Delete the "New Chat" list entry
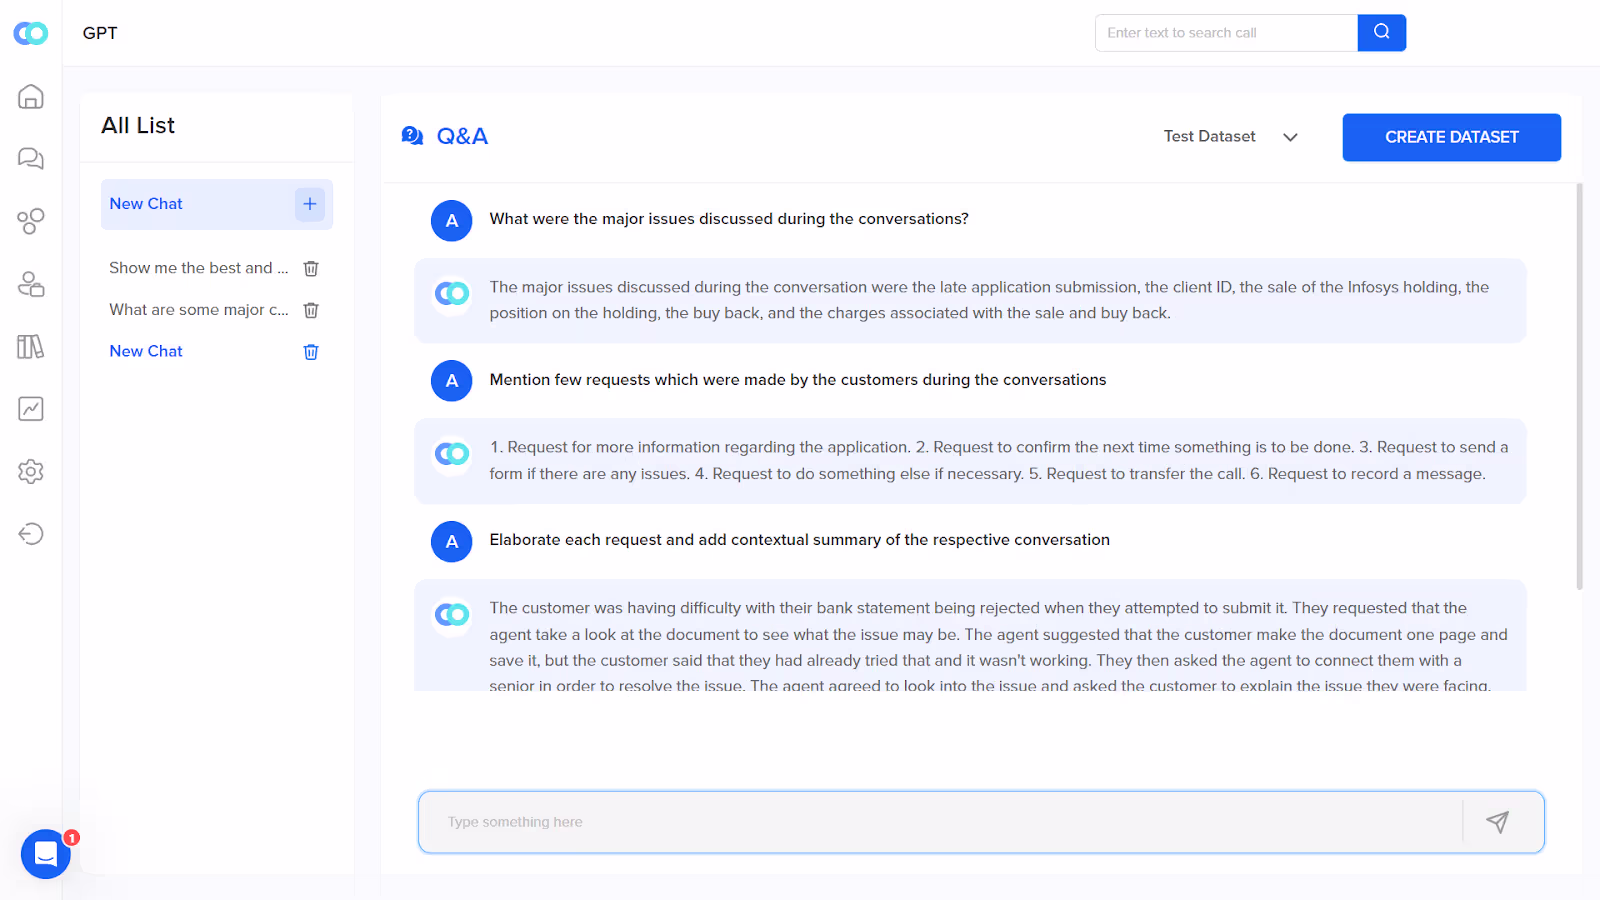The height and width of the screenshot is (900, 1600). pos(311,352)
